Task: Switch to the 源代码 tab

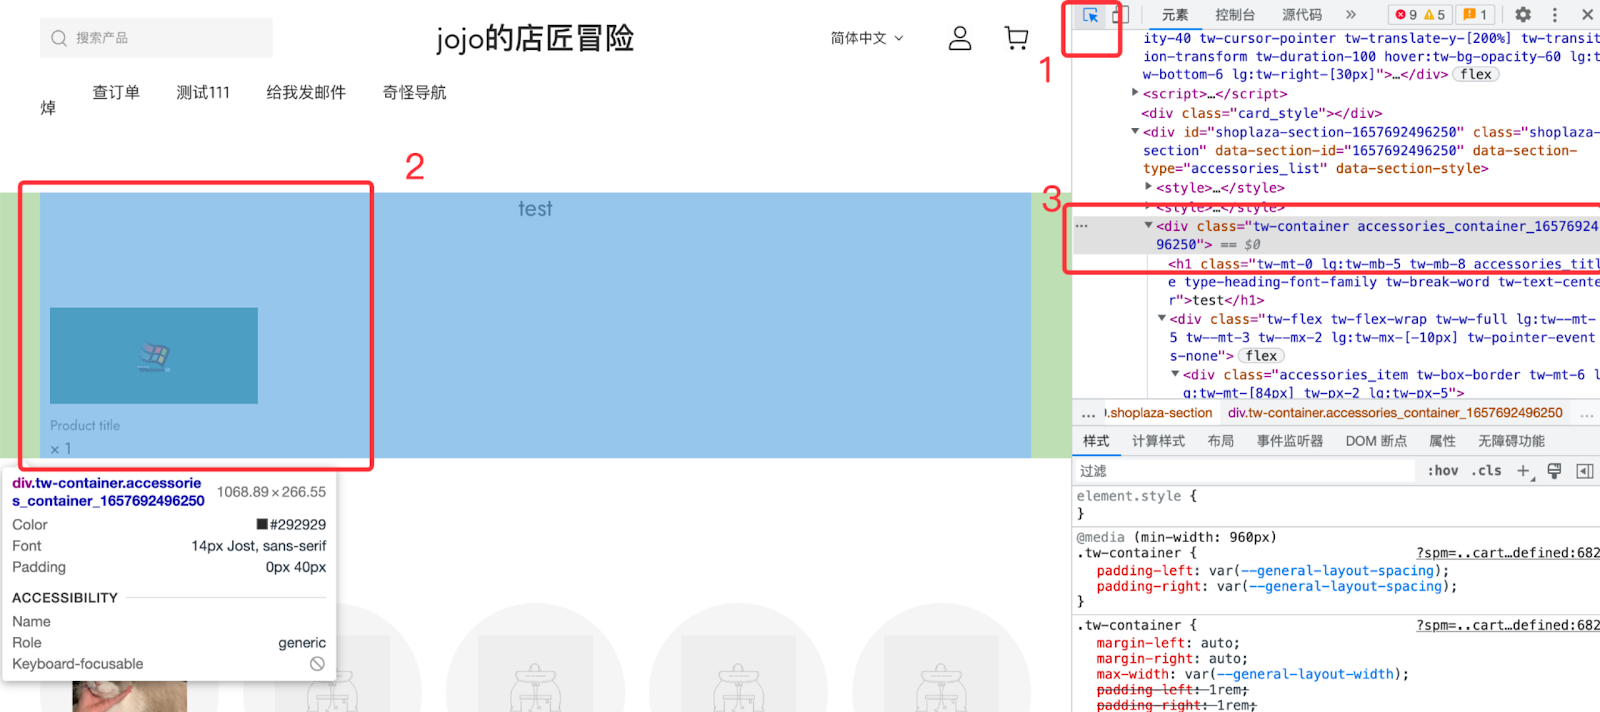Action: click(x=1302, y=15)
